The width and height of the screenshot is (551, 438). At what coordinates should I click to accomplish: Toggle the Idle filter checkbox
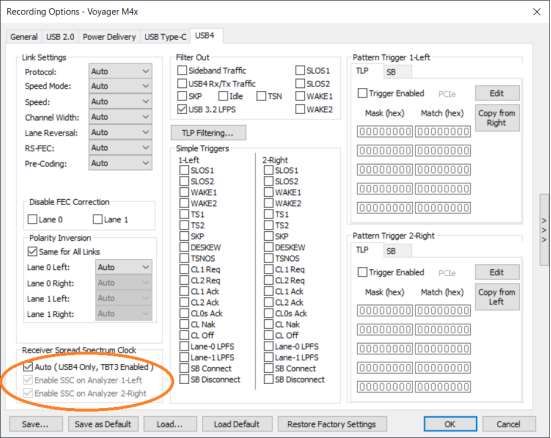pyautogui.click(x=223, y=96)
